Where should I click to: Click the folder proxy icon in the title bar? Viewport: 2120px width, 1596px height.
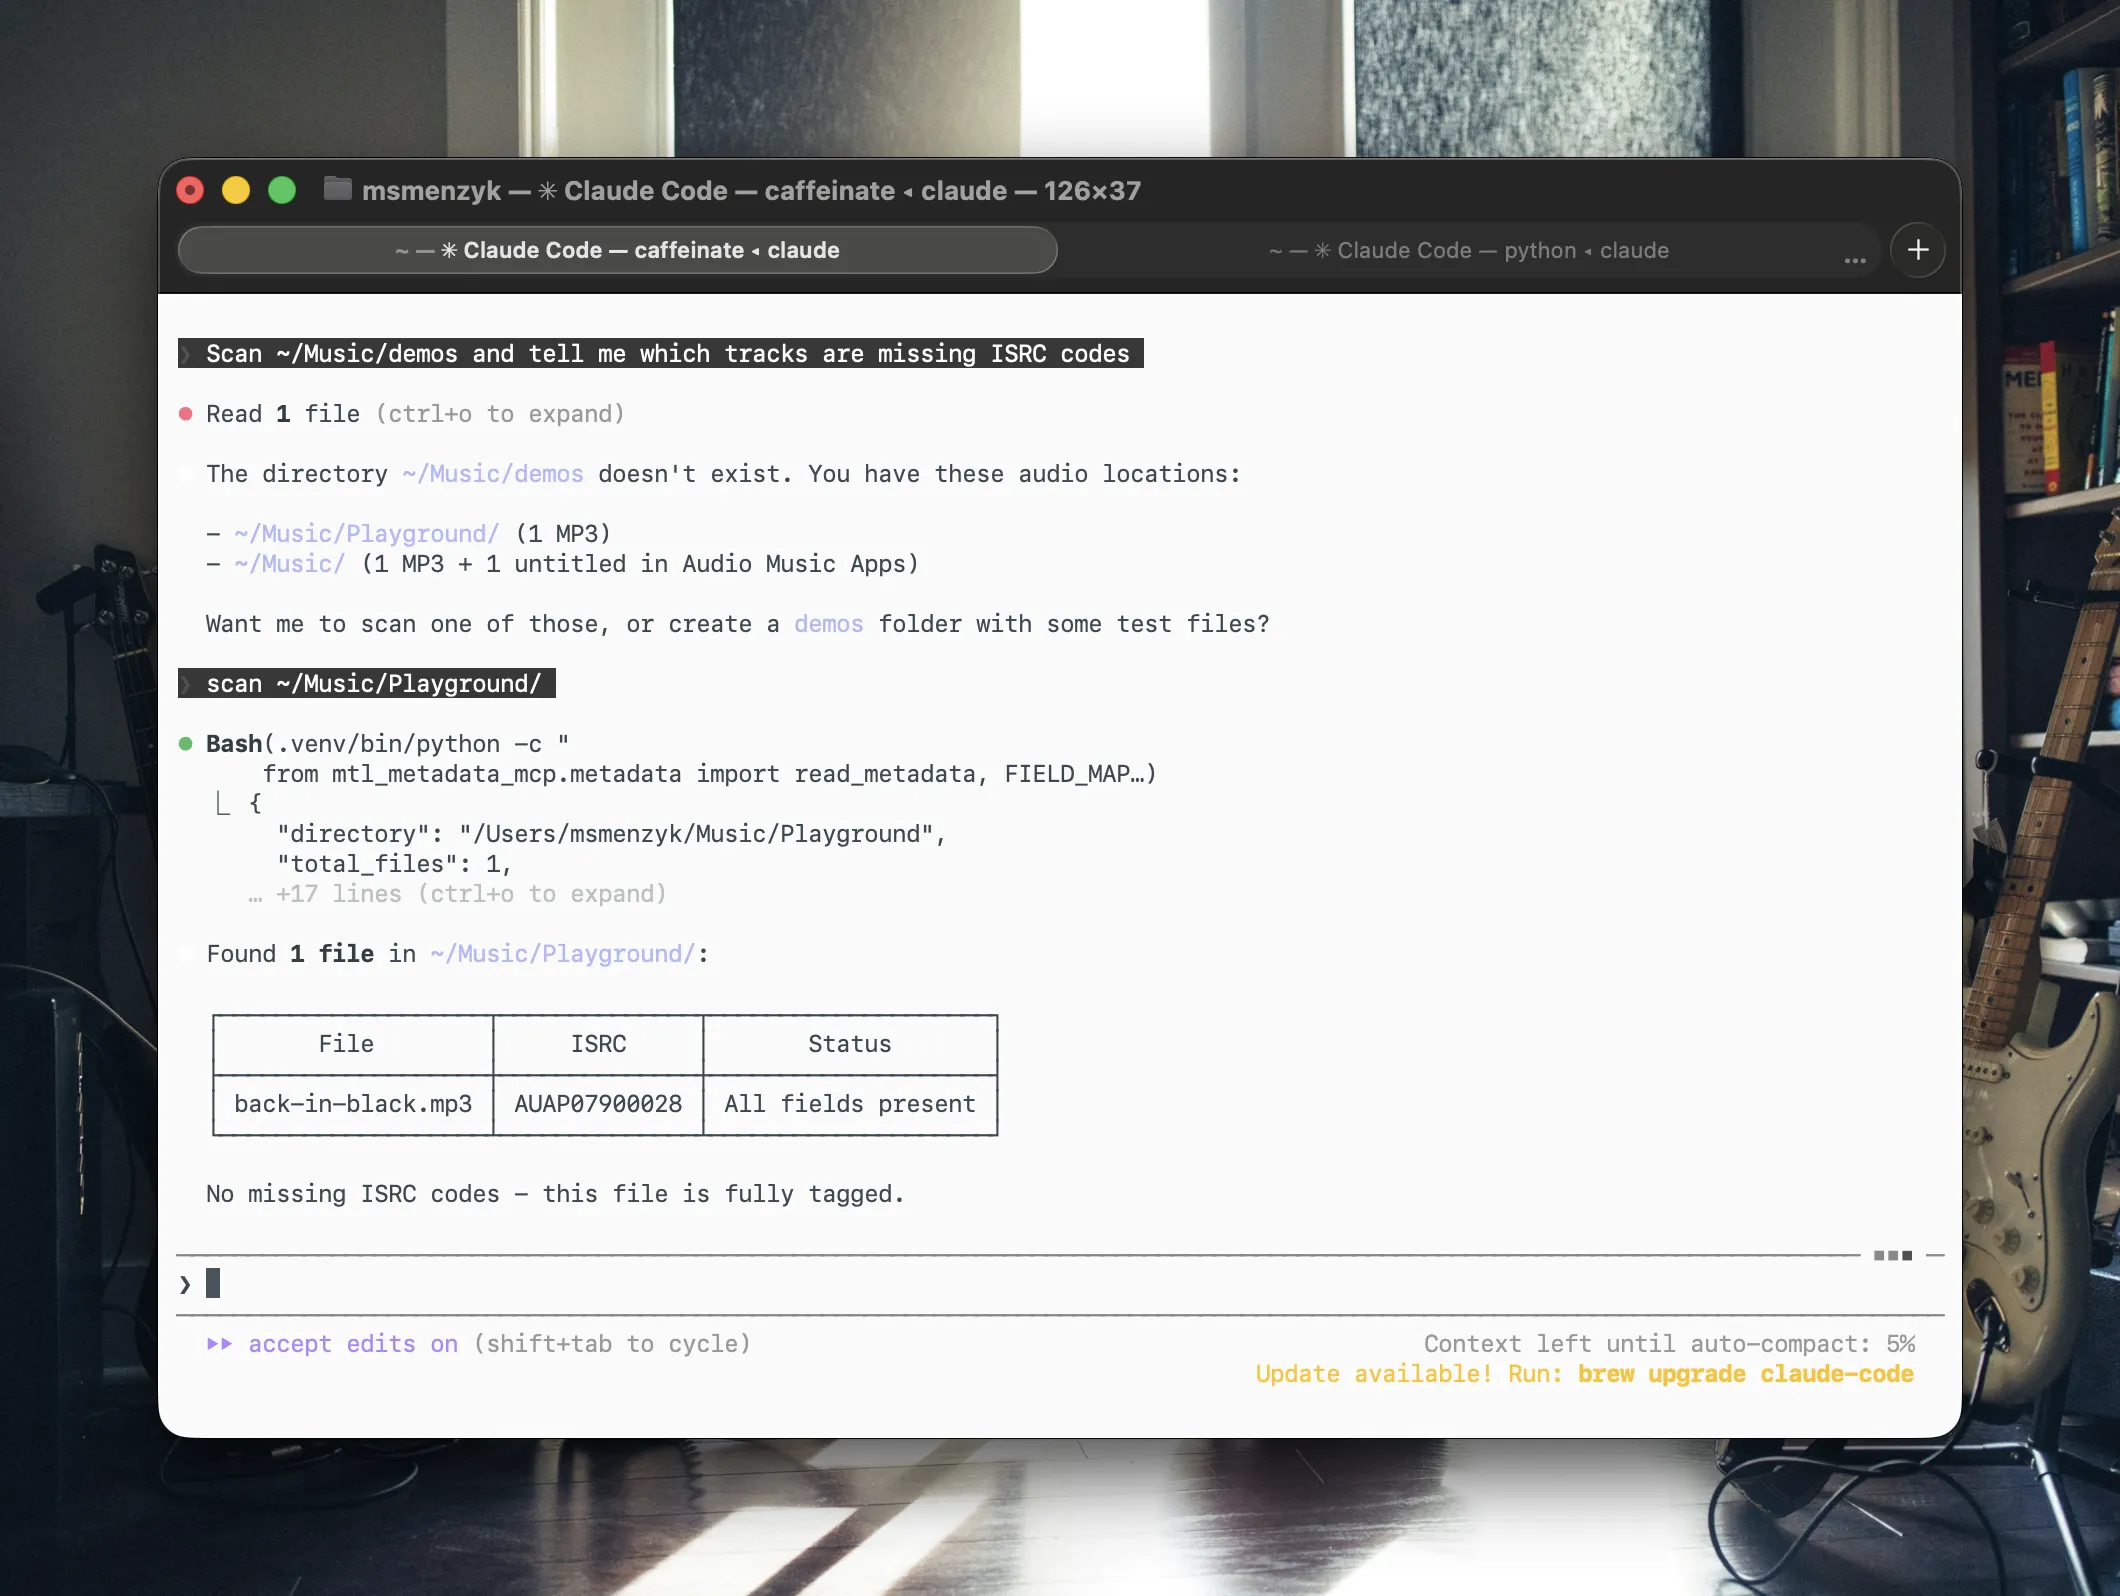click(337, 190)
